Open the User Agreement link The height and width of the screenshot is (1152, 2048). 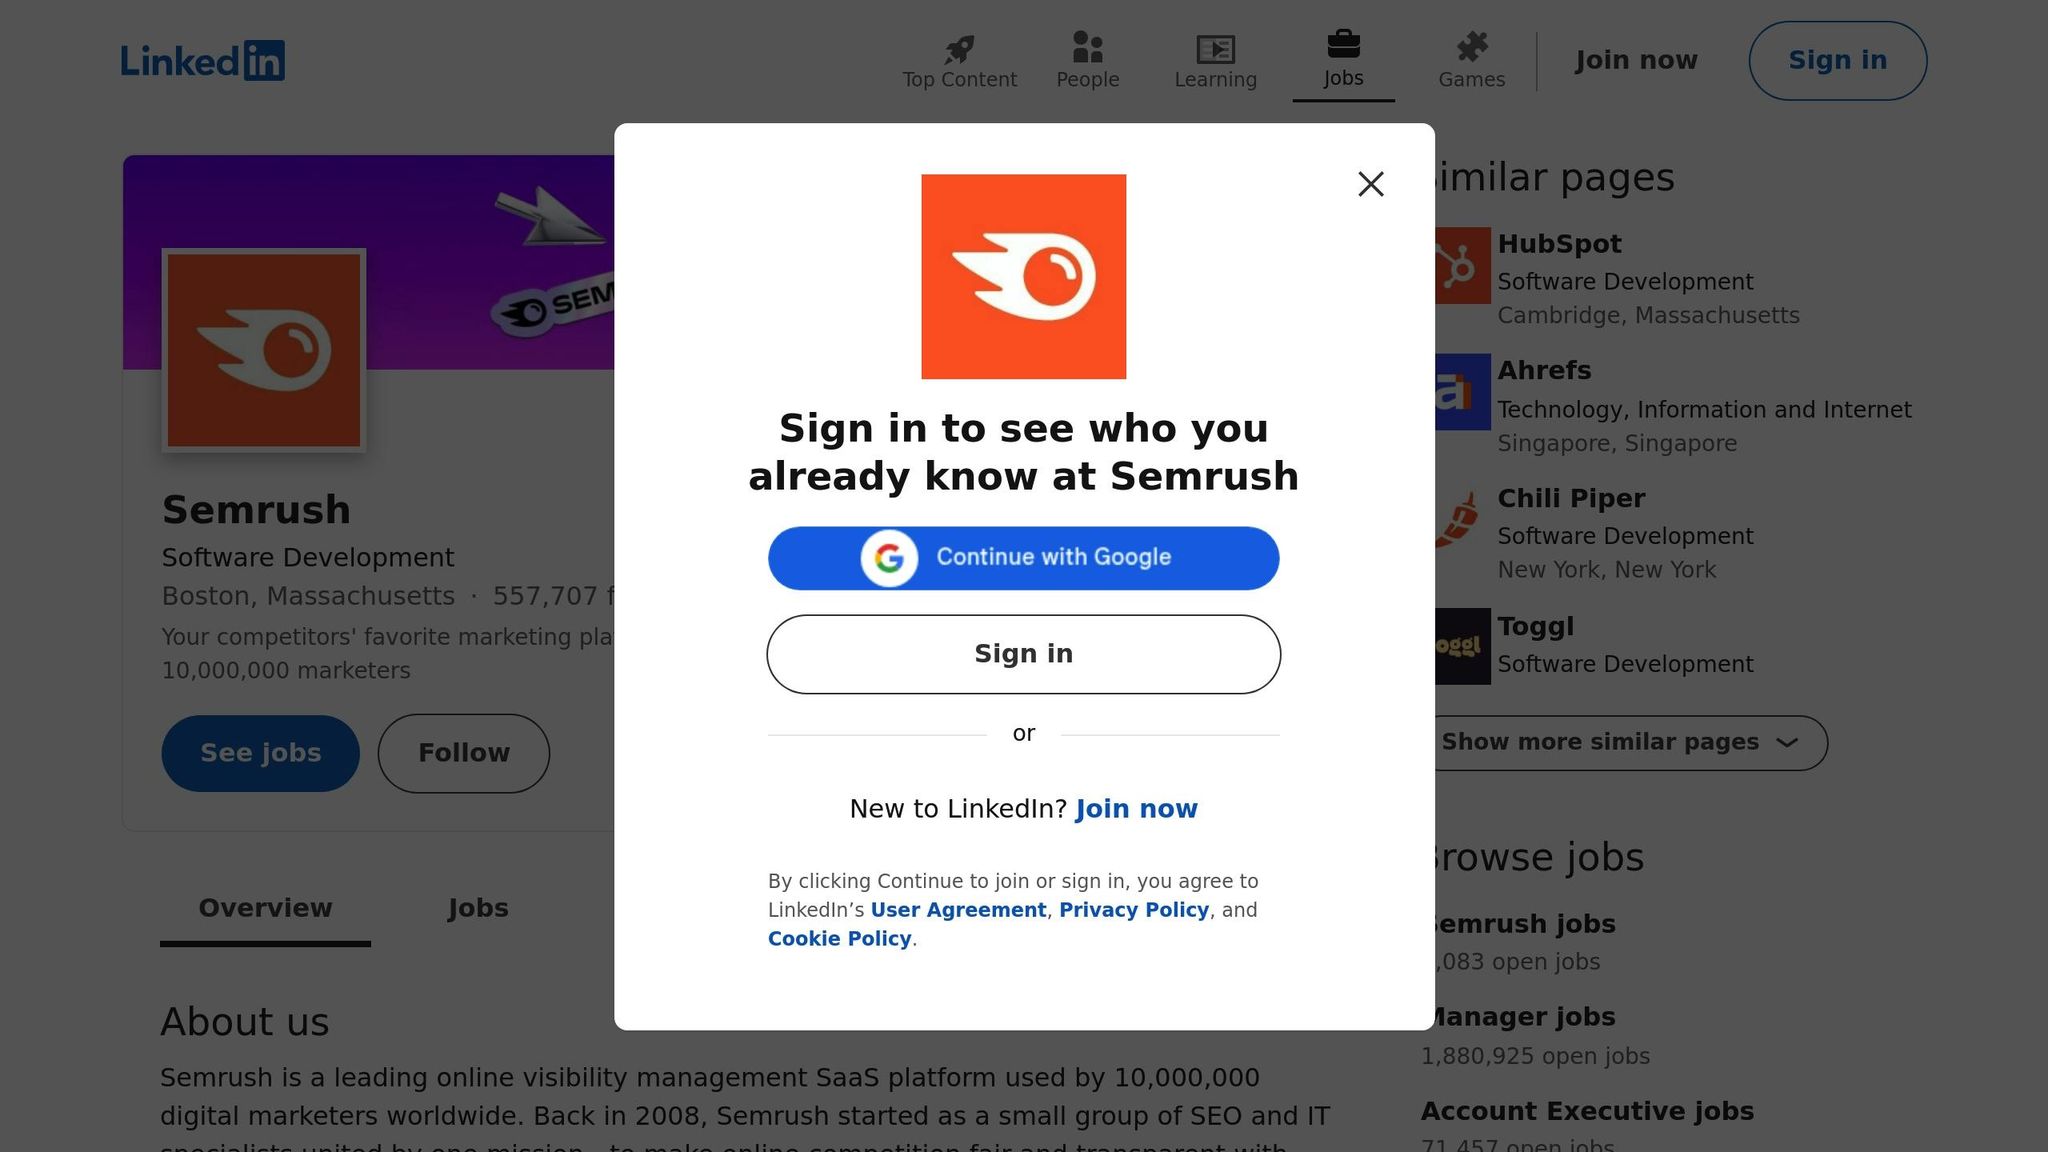(x=958, y=910)
